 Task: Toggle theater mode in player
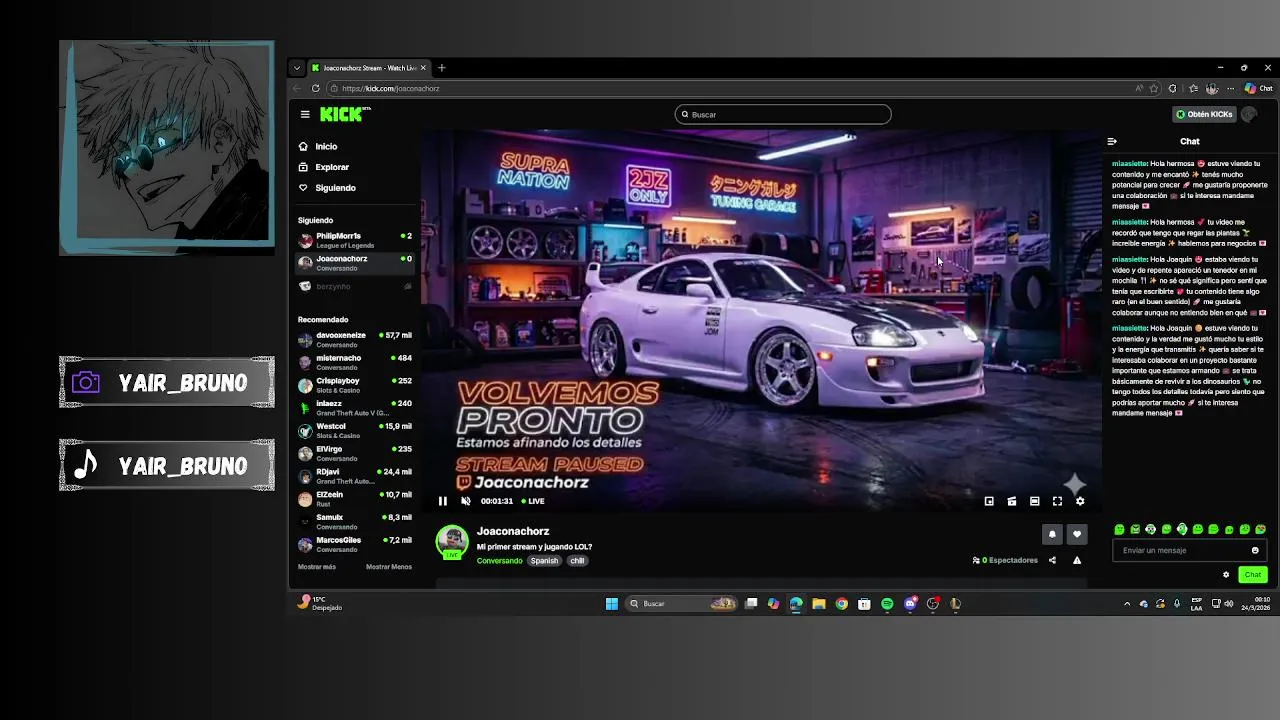click(x=1035, y=501)
